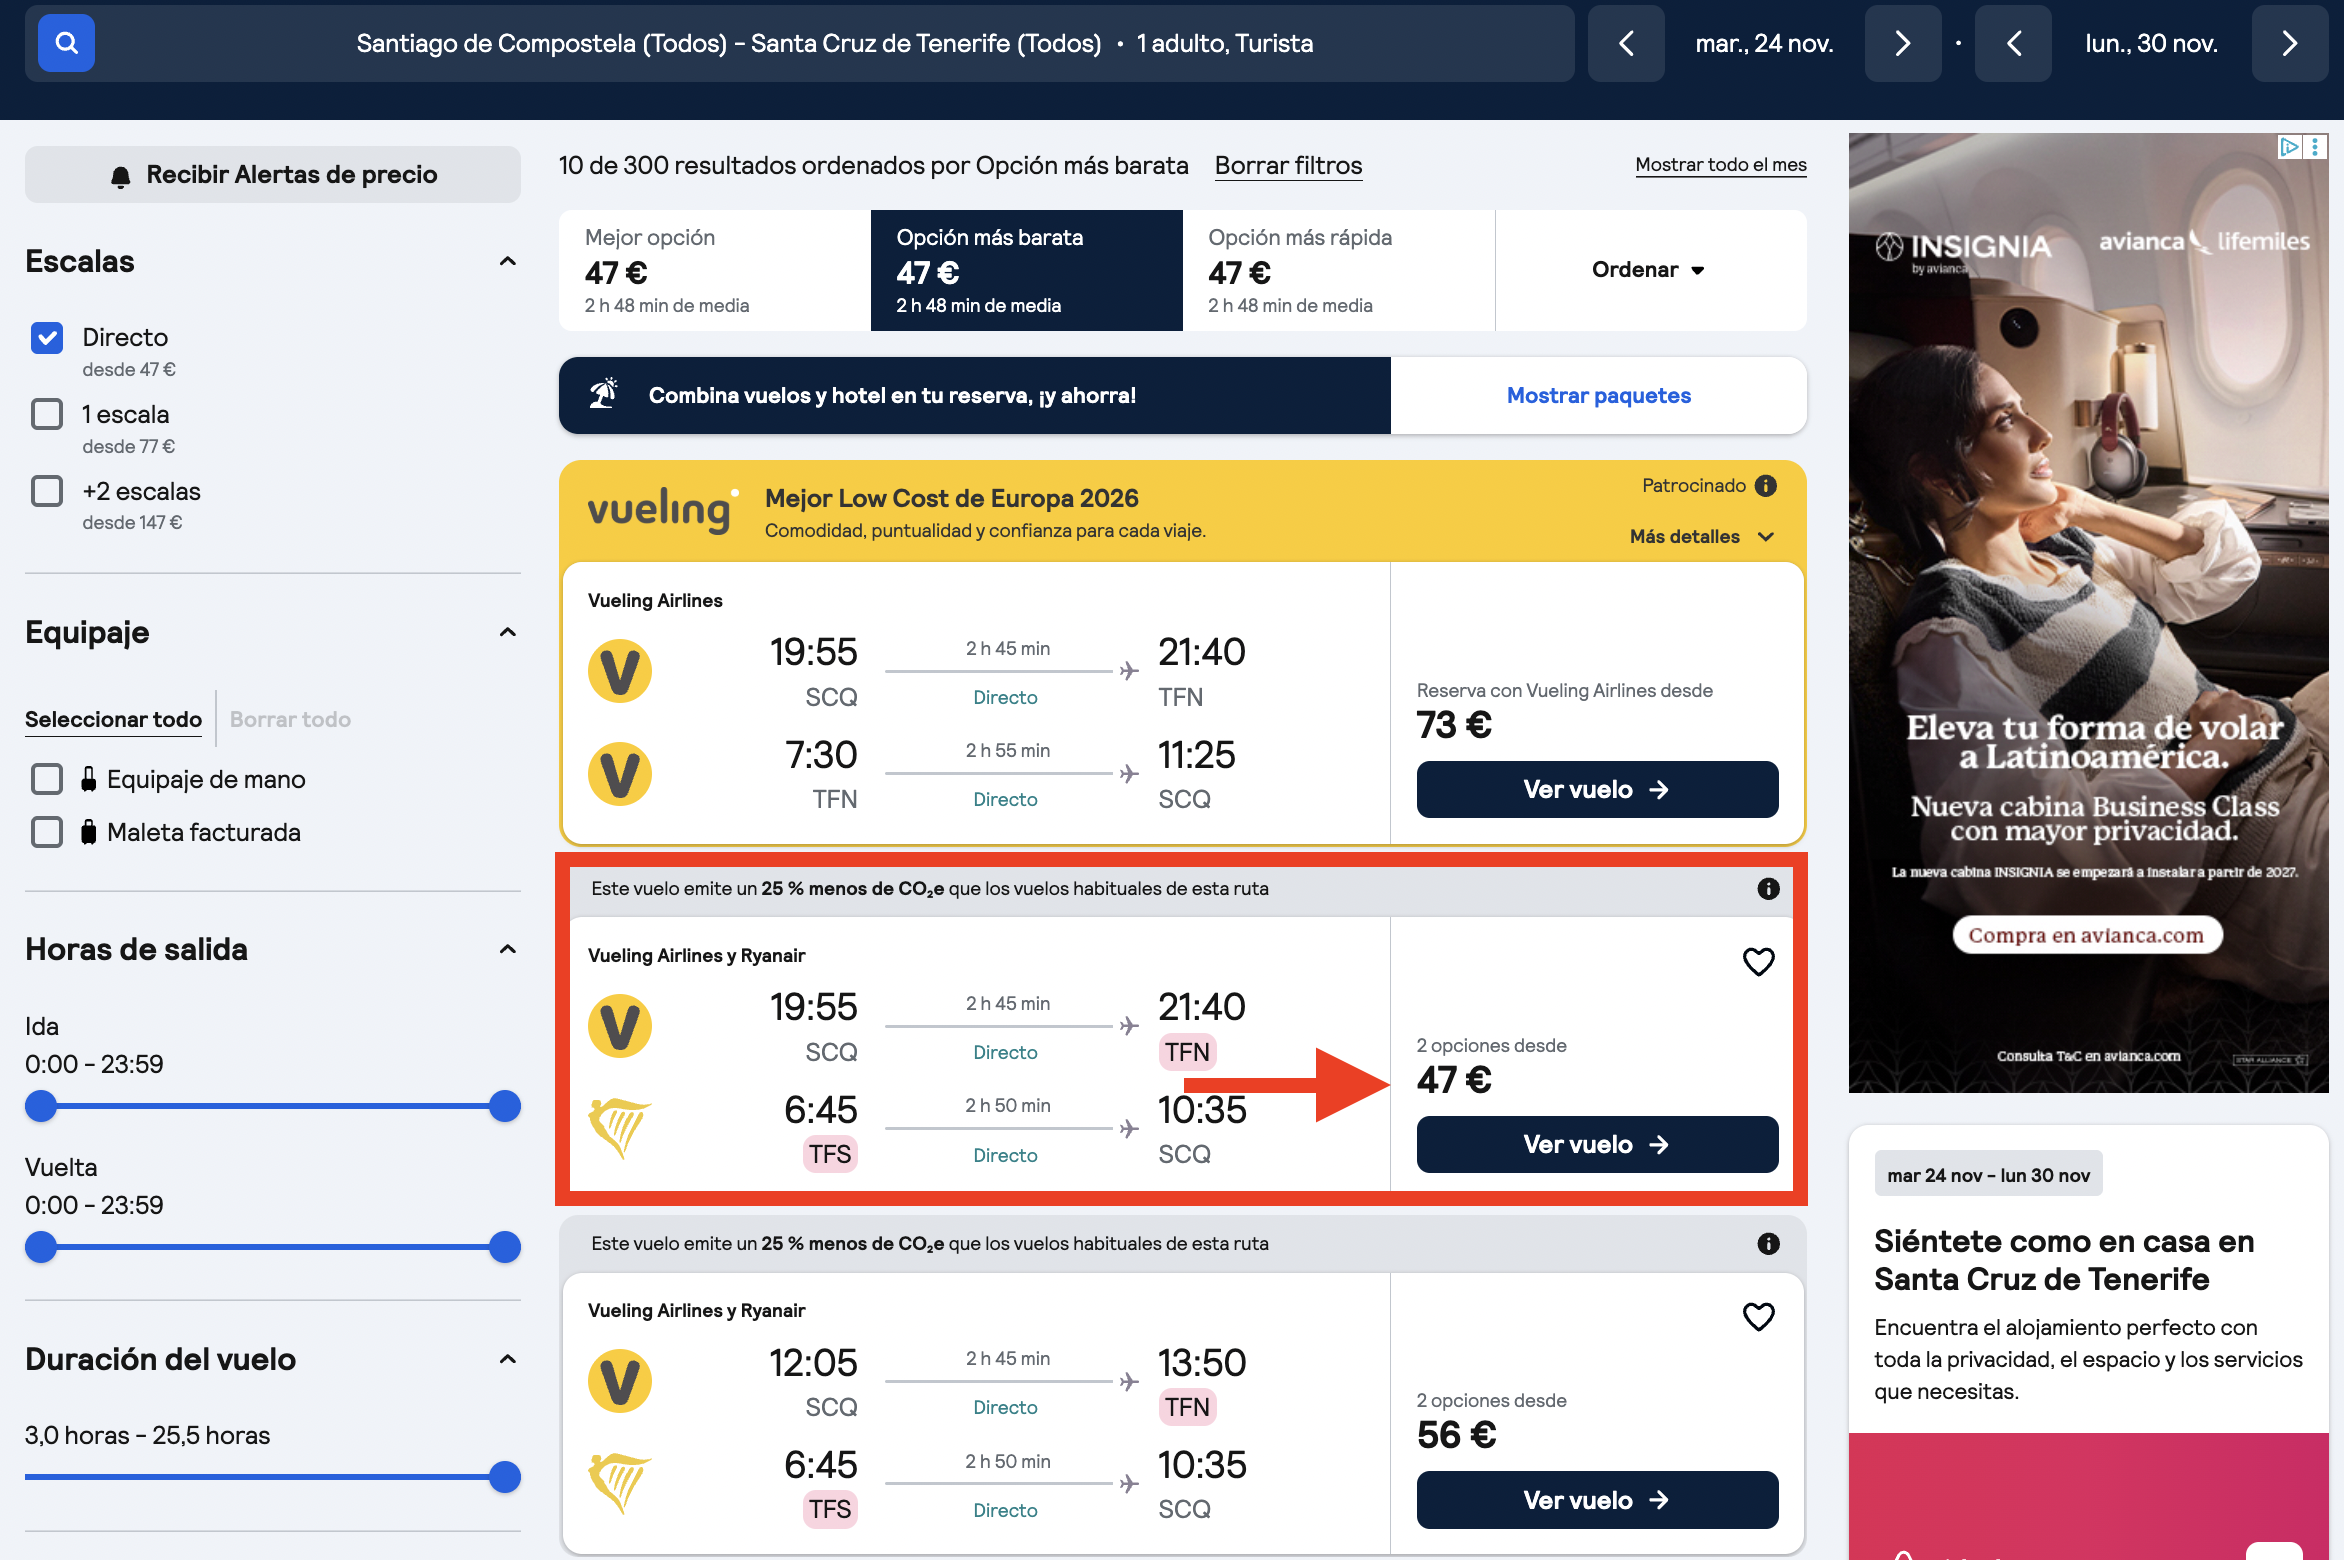Collapse the Duración del vuelo section
2344x1560 pixels.
point(508,1360)
